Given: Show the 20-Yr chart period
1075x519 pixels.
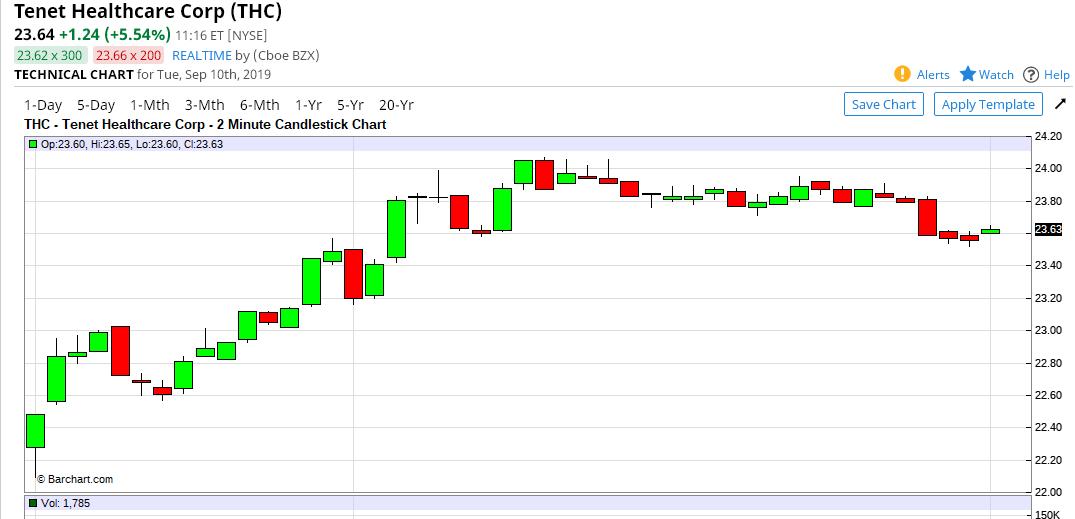Looking at the screenshot, I should tap(396, 105).
